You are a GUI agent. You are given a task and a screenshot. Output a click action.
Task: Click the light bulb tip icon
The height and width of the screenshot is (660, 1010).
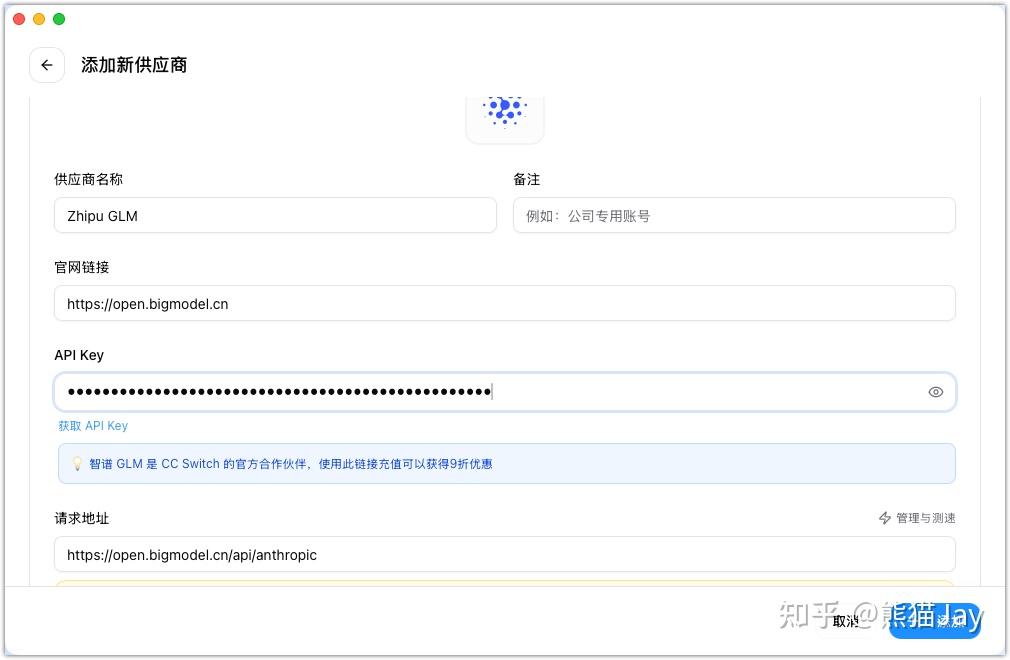click(x=77, y=464)
